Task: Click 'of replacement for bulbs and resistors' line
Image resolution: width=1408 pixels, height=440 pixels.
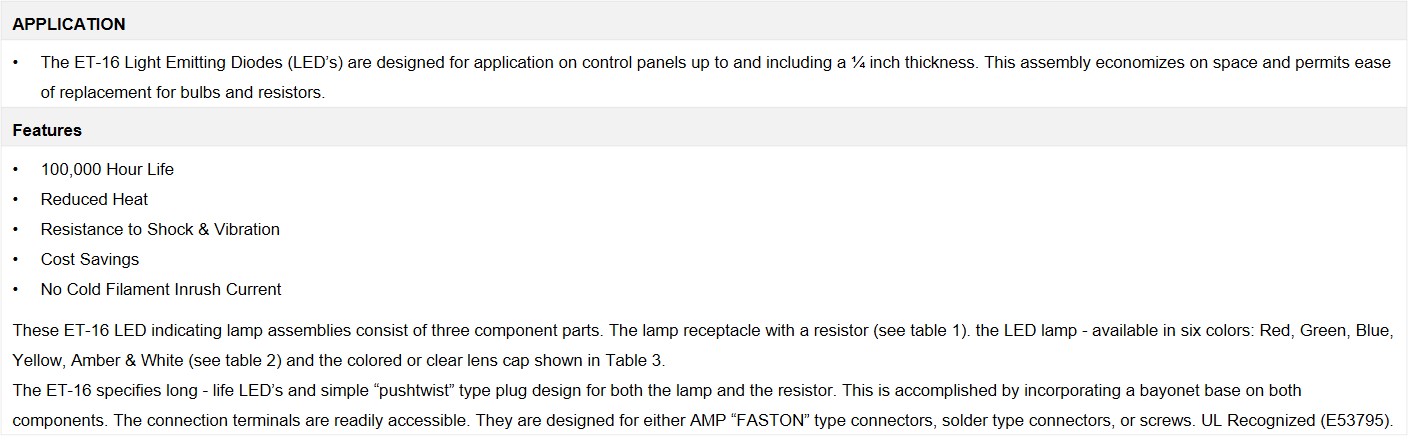Action: [183, 92]
